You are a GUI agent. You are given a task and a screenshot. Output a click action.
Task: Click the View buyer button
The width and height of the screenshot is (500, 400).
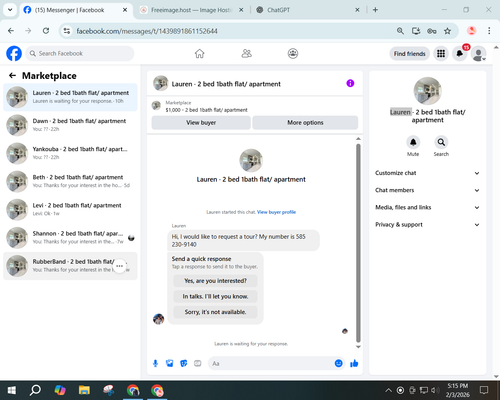[201, 123]
